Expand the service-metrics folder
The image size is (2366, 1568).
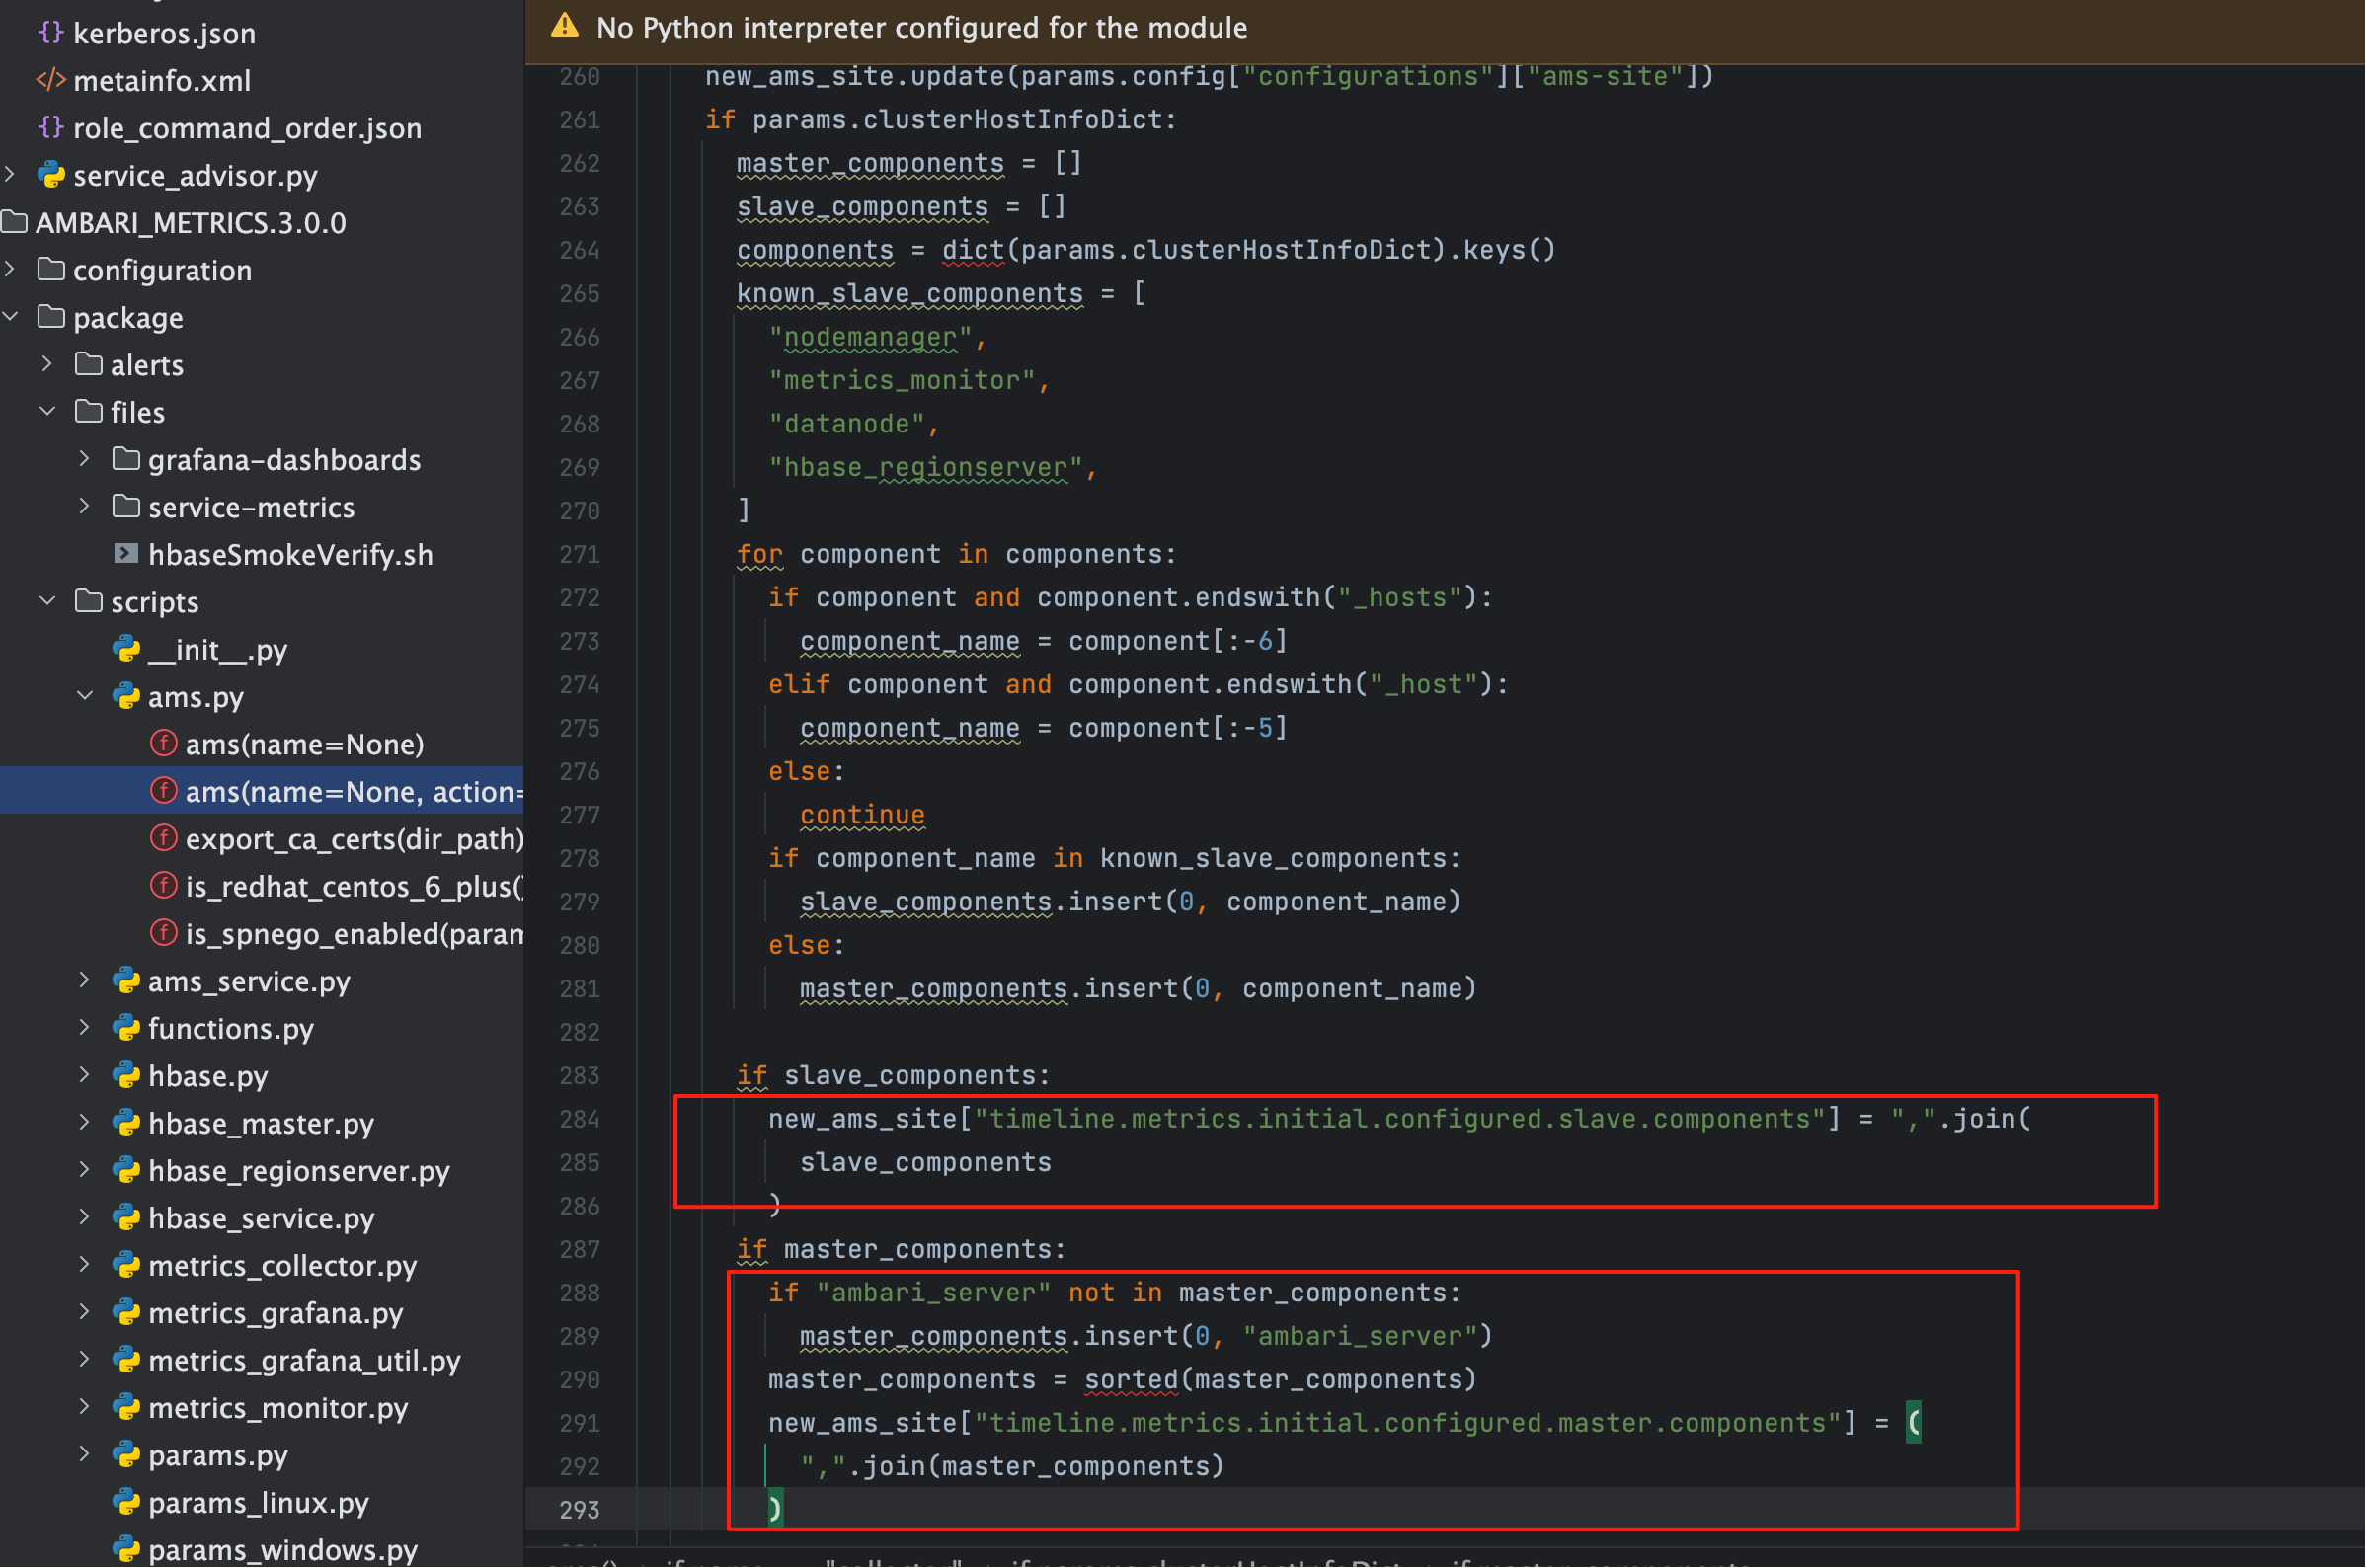tap(85, 507)
